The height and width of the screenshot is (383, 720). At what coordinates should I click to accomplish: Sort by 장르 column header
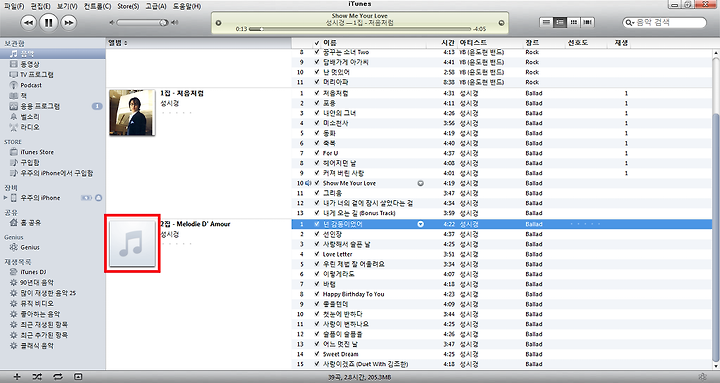click(544, 43)
